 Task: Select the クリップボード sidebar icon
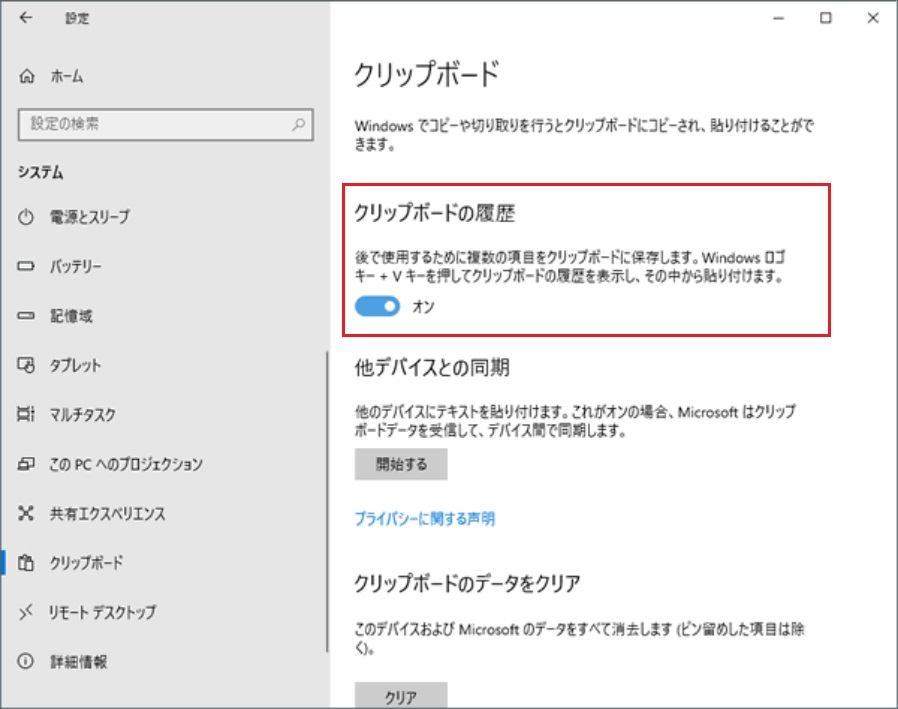point(26,562)
